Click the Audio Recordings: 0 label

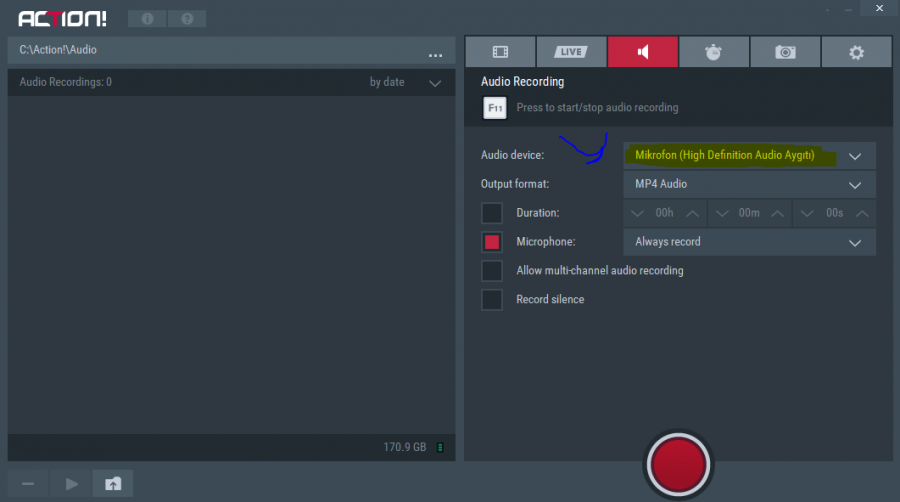(x=65, y=82)
